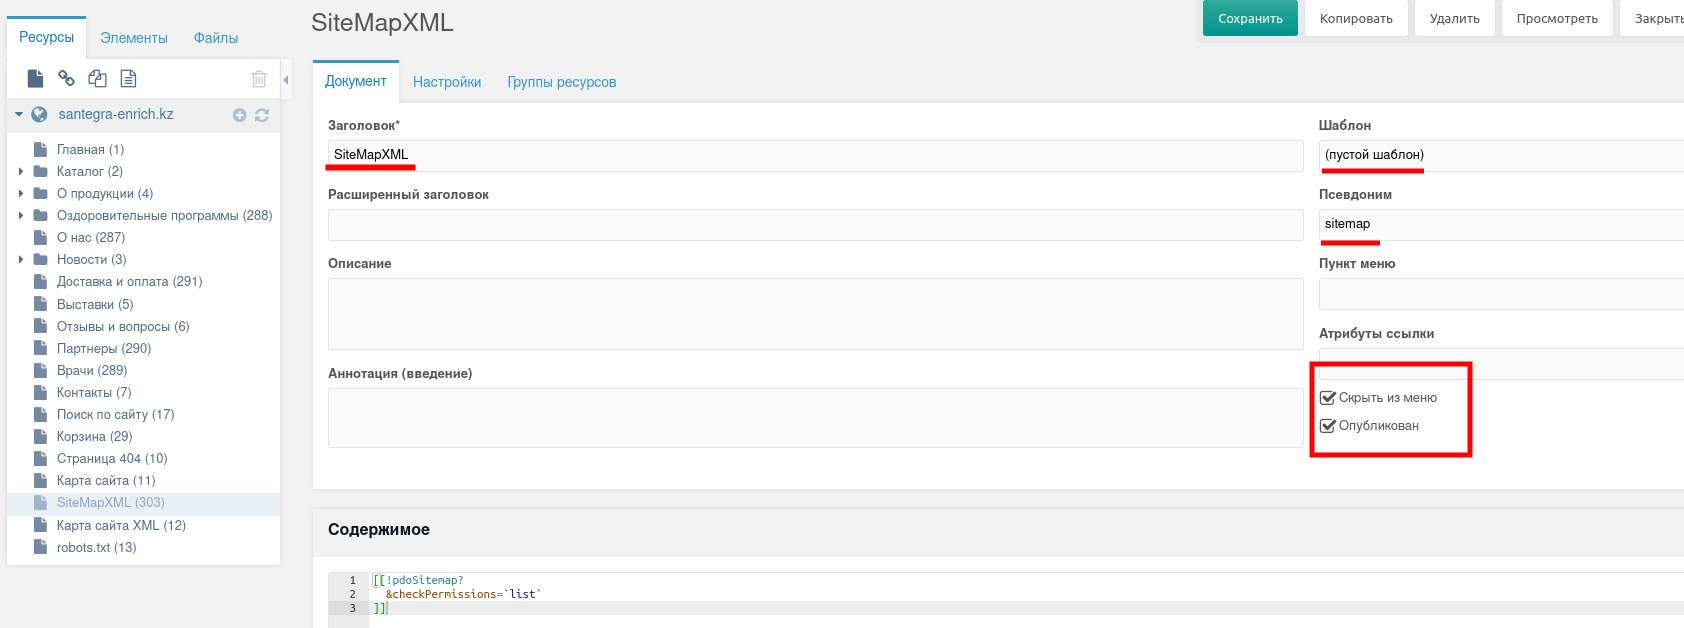Click the Описание text area
This screenshot has width=1684, height=628.
pyautogui.click(x=815, y=314)
